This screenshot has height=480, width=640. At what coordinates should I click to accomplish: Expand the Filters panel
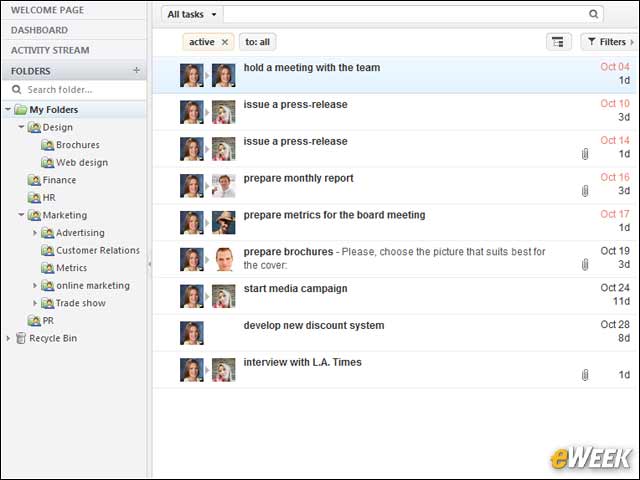610,42
